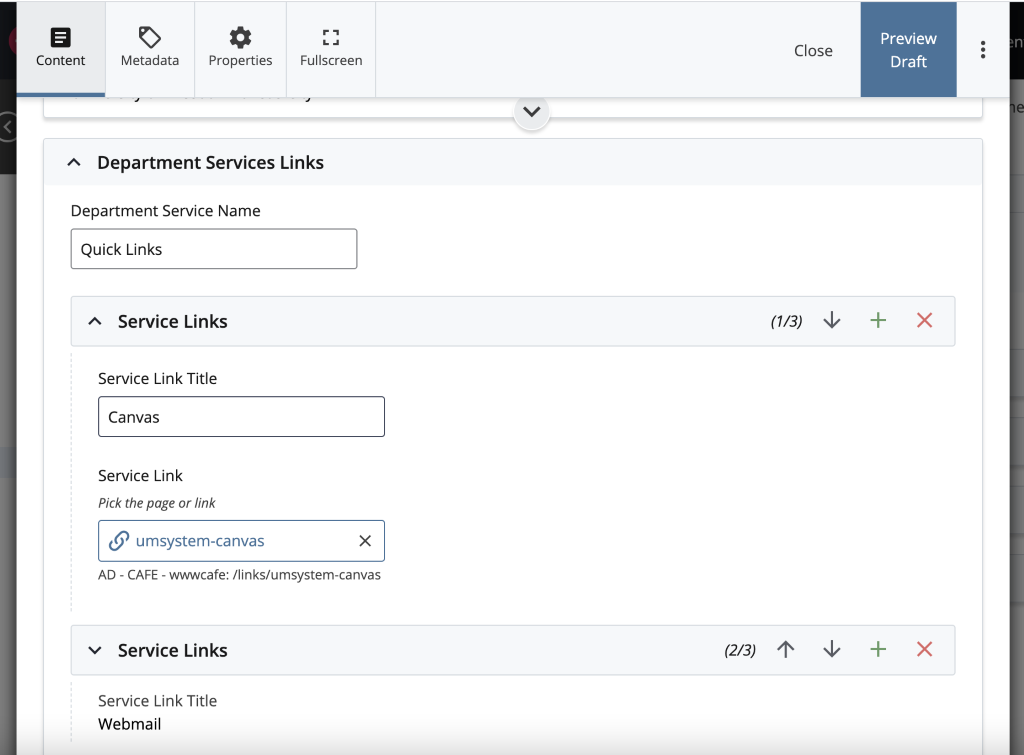The image size is (1024, 755).
Task: Add a new item after Service Links 2/3
Action: [878, 650]
